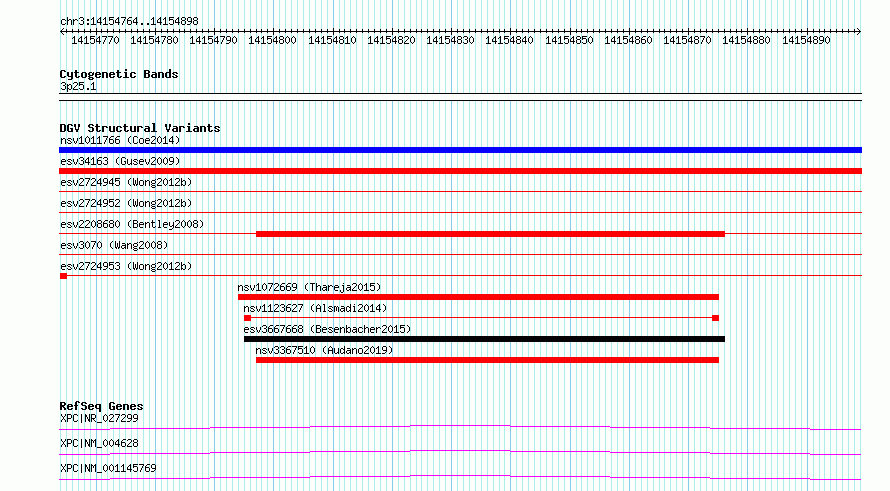Click ruler position 14154880
Screen dimensions: 890x491
click(x=746, y=40)
